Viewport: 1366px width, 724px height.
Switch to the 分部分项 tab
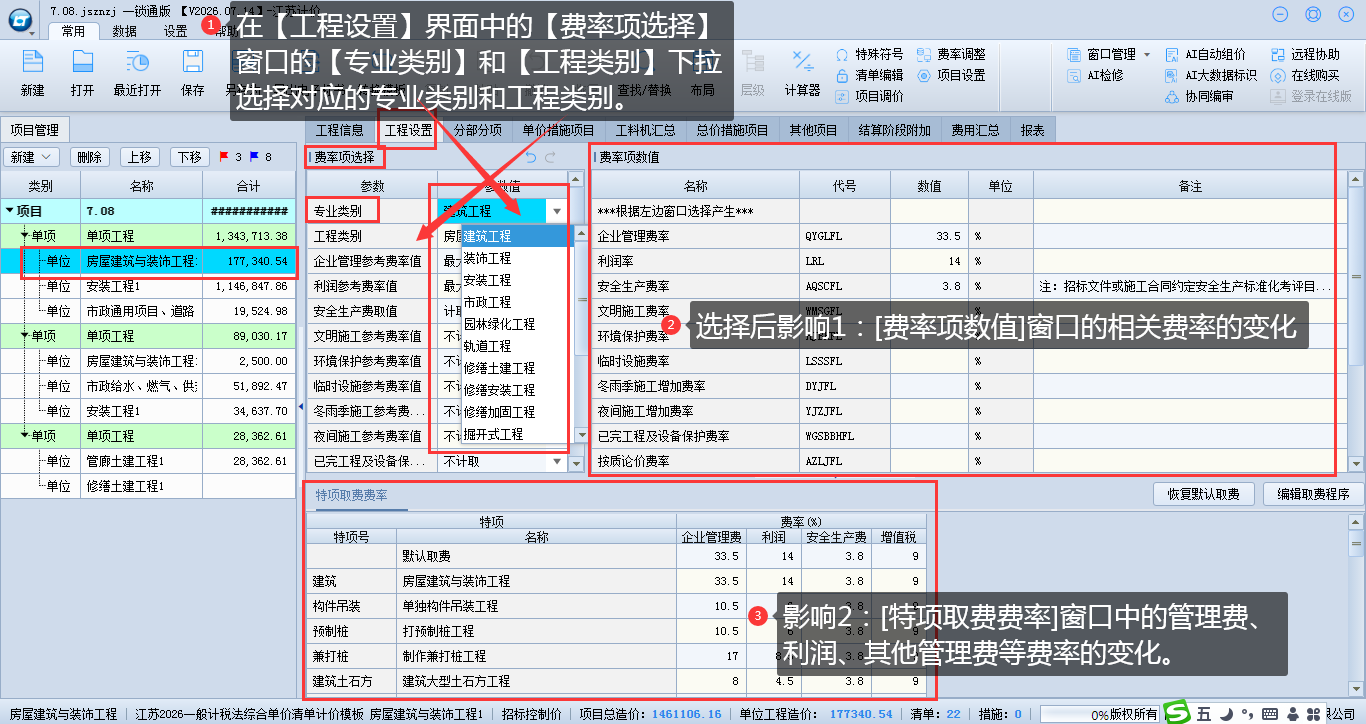(478, 130)
